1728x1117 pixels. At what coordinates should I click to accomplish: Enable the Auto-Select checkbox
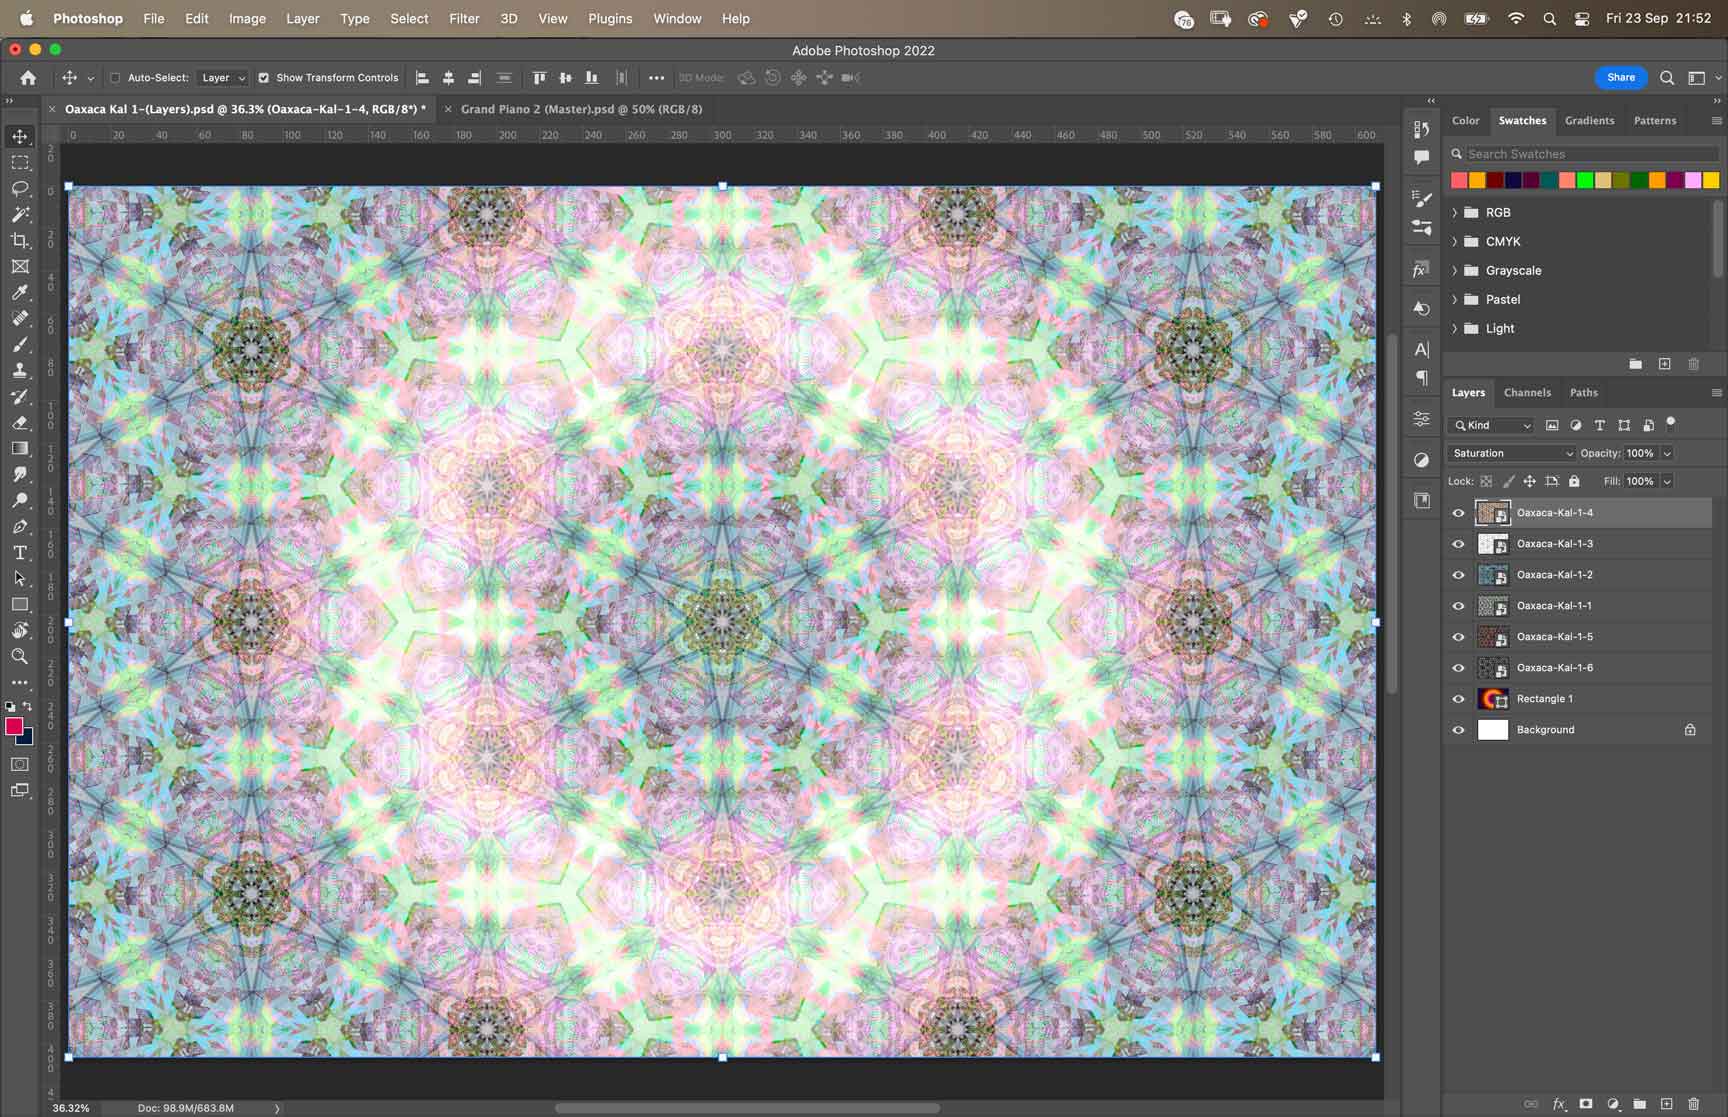coord(115,78)
